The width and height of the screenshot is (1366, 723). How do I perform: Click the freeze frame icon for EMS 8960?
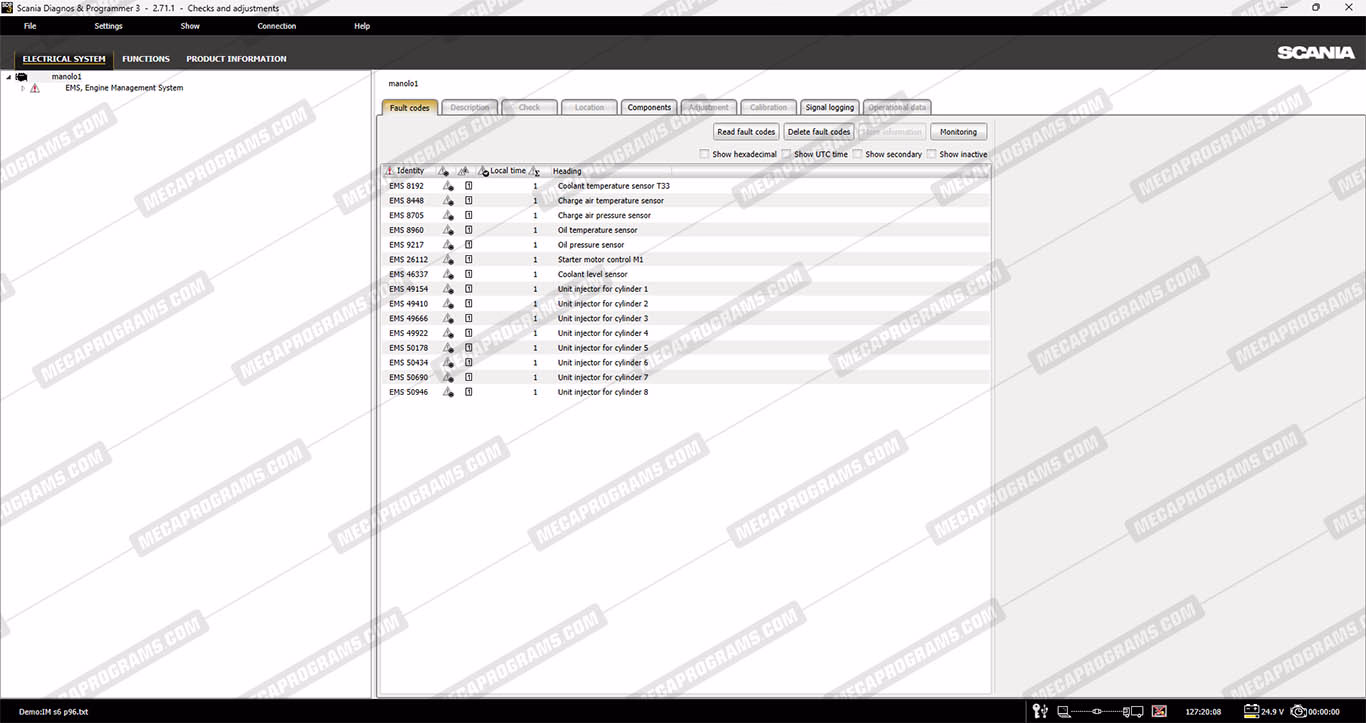click(468, 230)
